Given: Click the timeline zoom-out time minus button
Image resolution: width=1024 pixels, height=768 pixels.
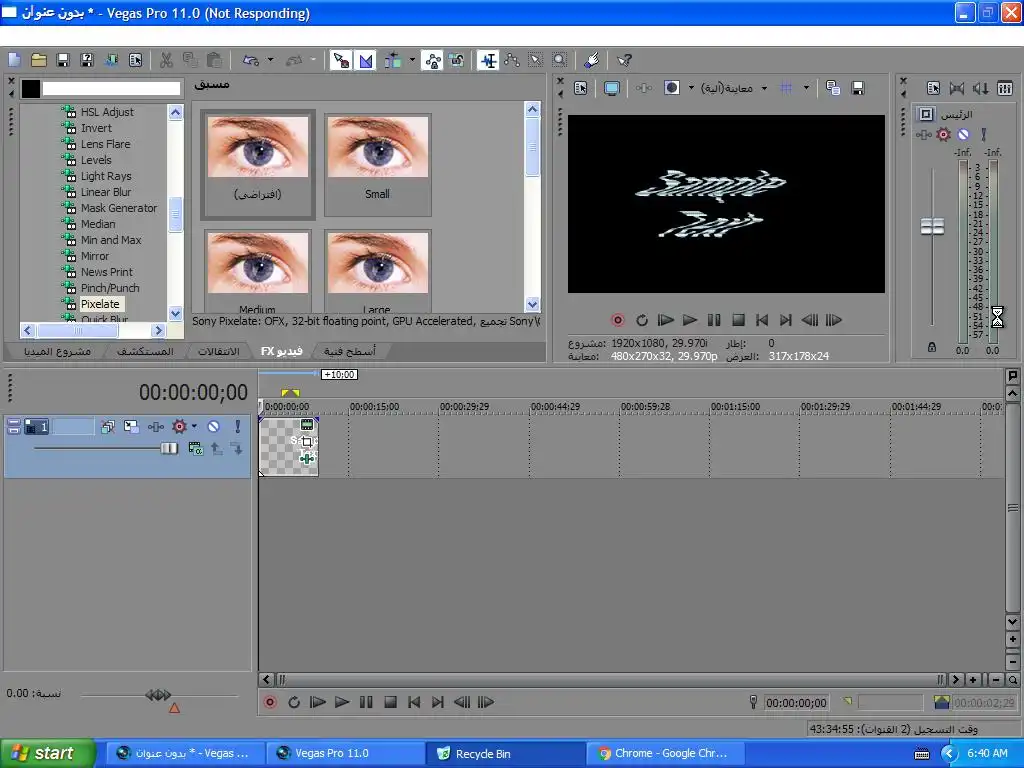Looking at the screenshot, I should [x=995, y=680].
